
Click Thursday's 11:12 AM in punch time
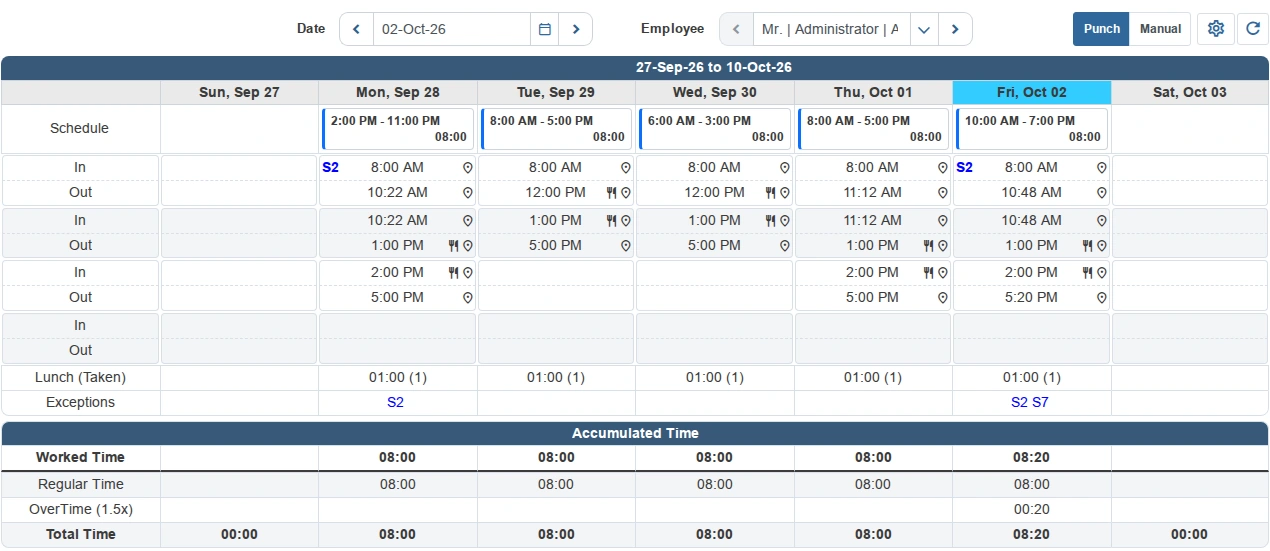point(873,220)
